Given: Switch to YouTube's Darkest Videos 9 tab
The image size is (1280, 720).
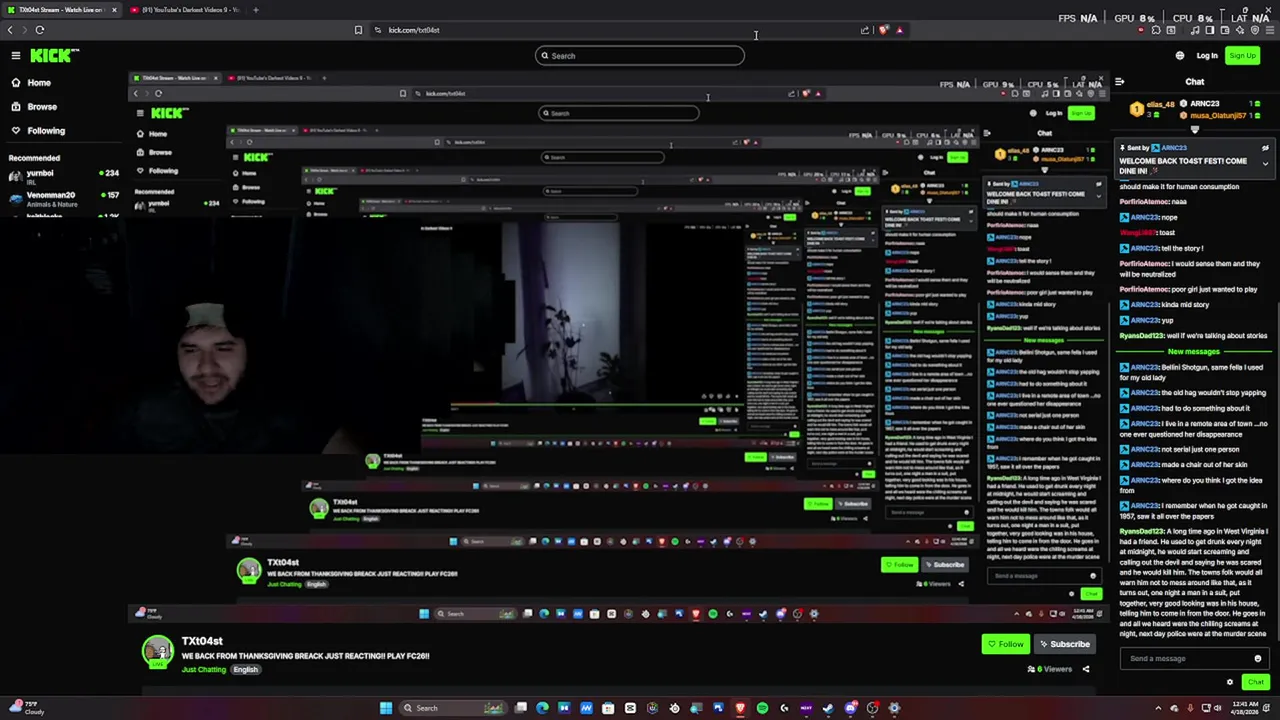Looking at the screenshot, I should 186,10.
